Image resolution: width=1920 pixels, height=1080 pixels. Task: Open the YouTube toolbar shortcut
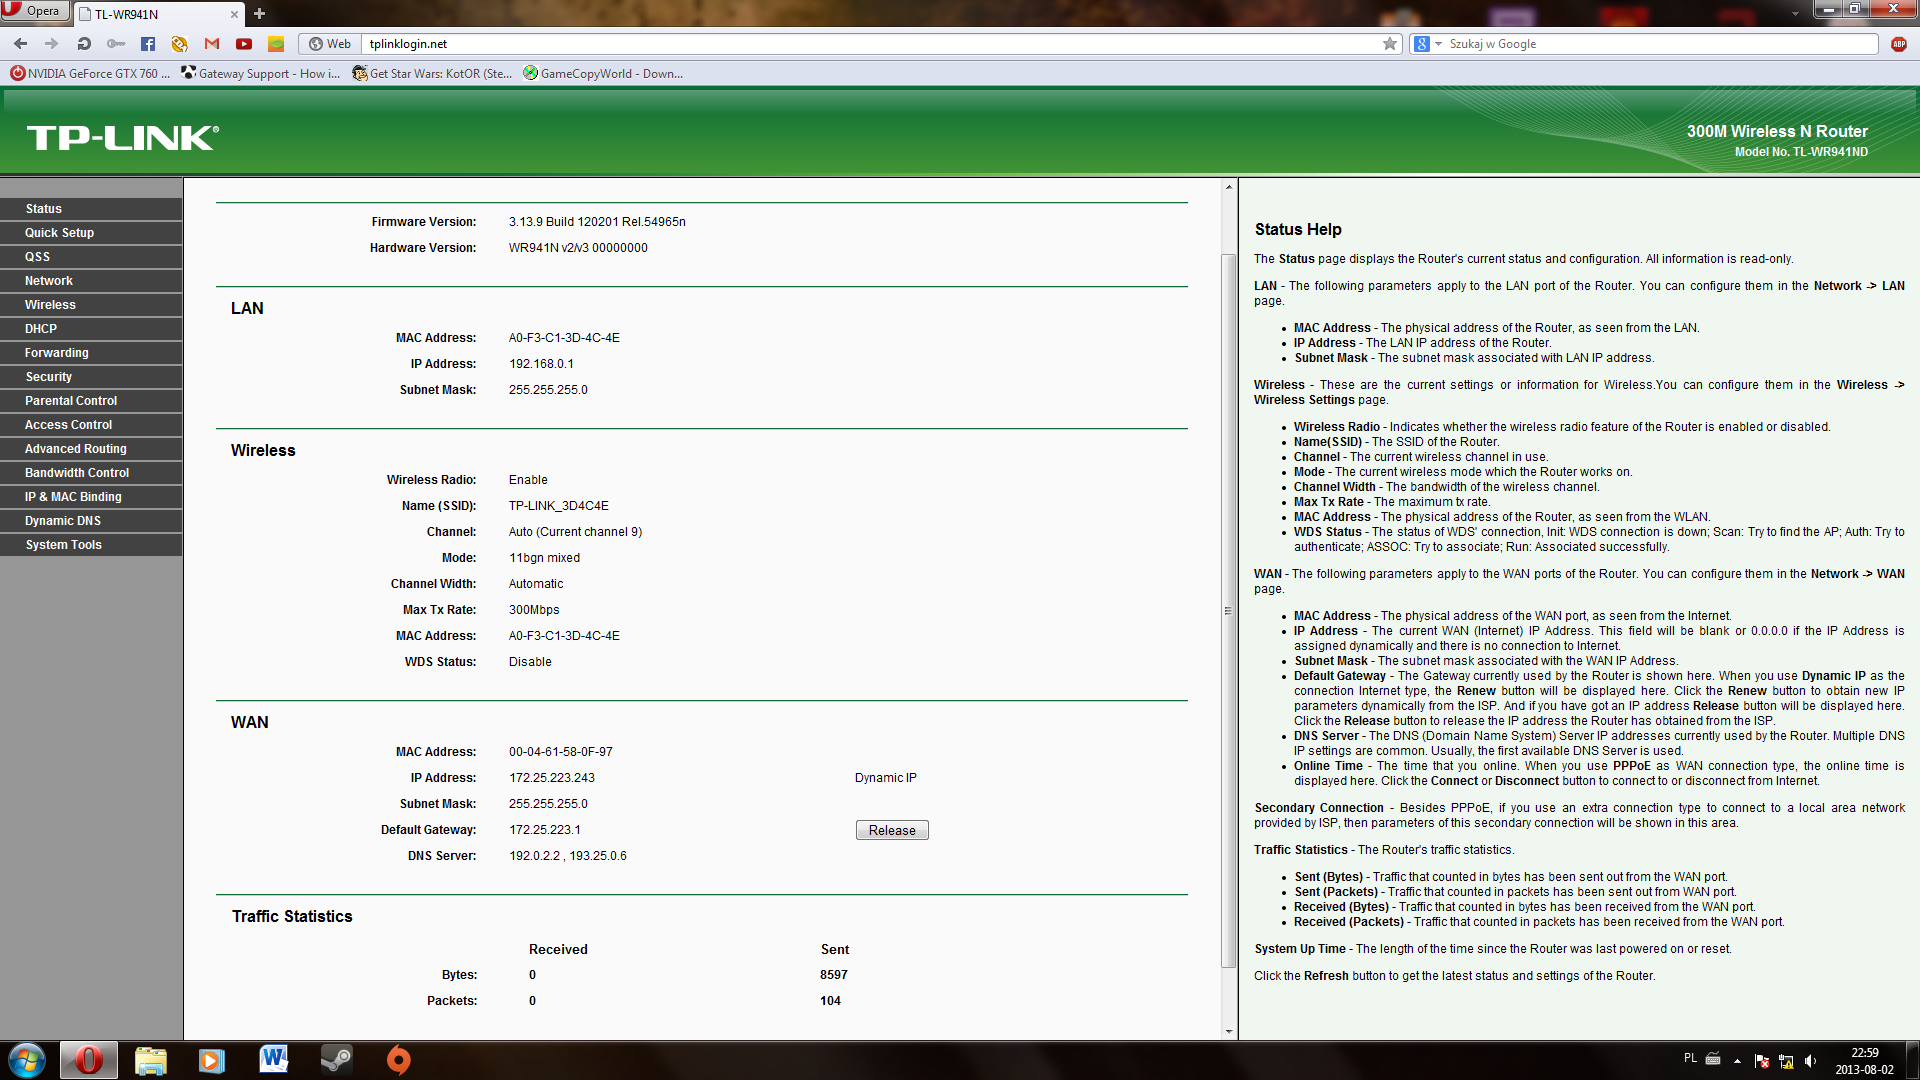(x=244, y=44)
